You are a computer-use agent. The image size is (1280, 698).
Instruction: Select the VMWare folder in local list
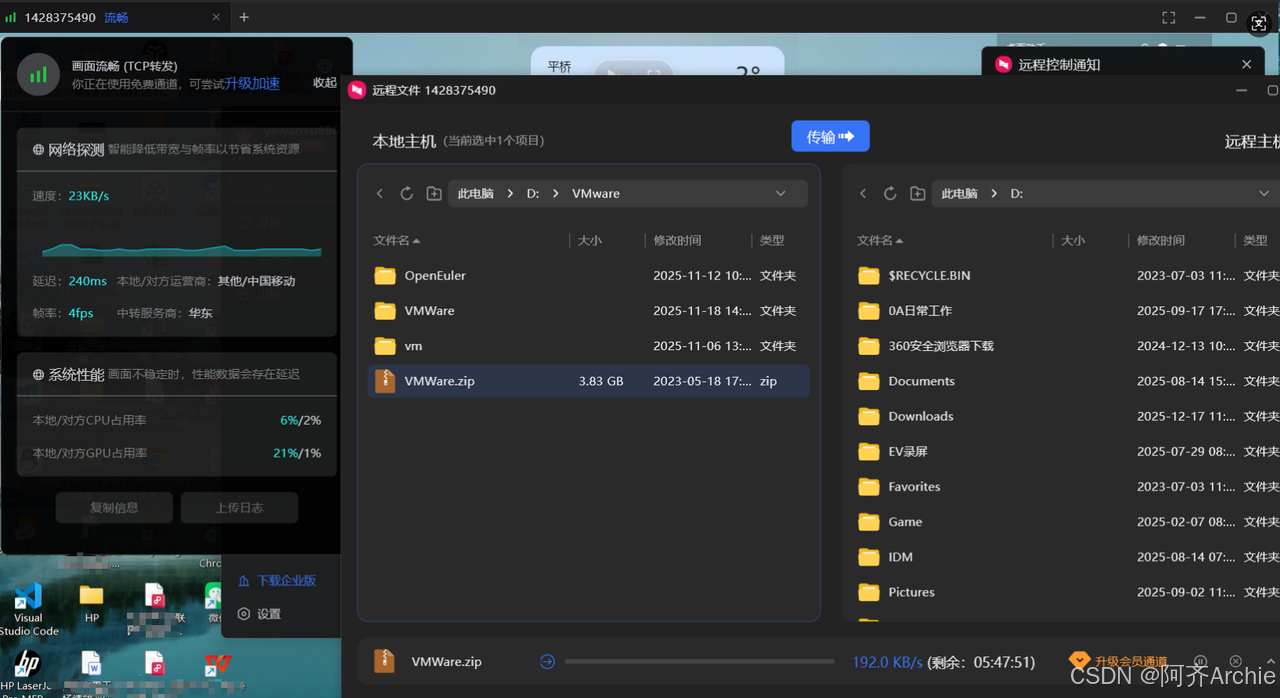click(588, 311)
